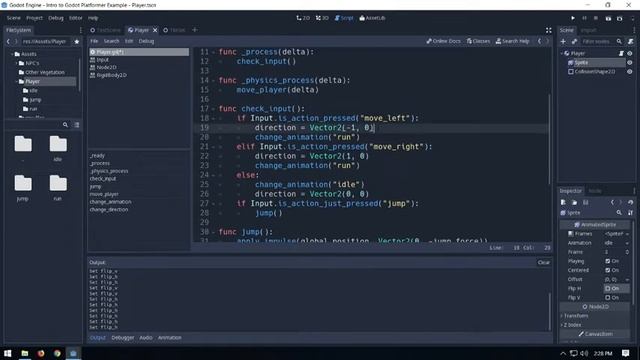
Task: Create new resource in Inspector
Action: pos(563,202)
